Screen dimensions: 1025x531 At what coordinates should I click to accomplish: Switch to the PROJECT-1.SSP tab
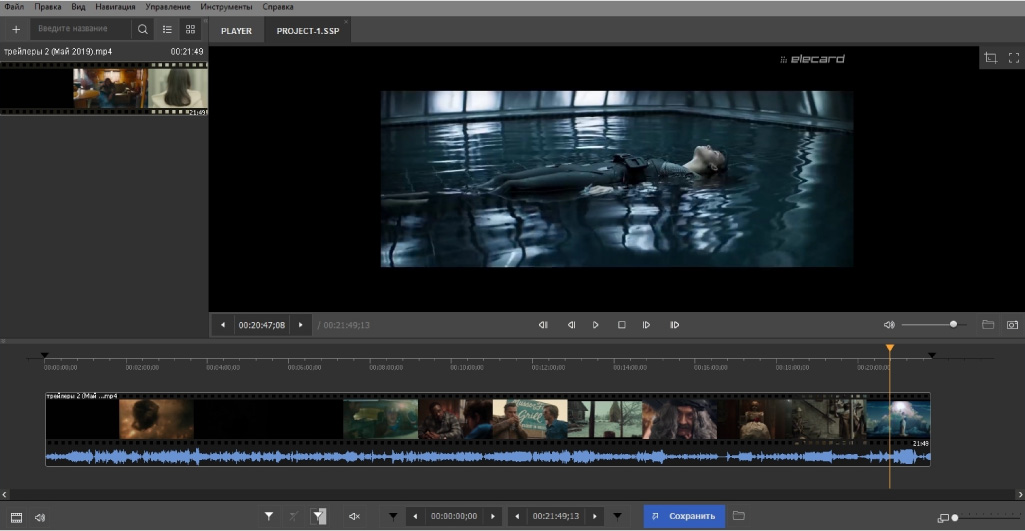[x=308, y=31]
